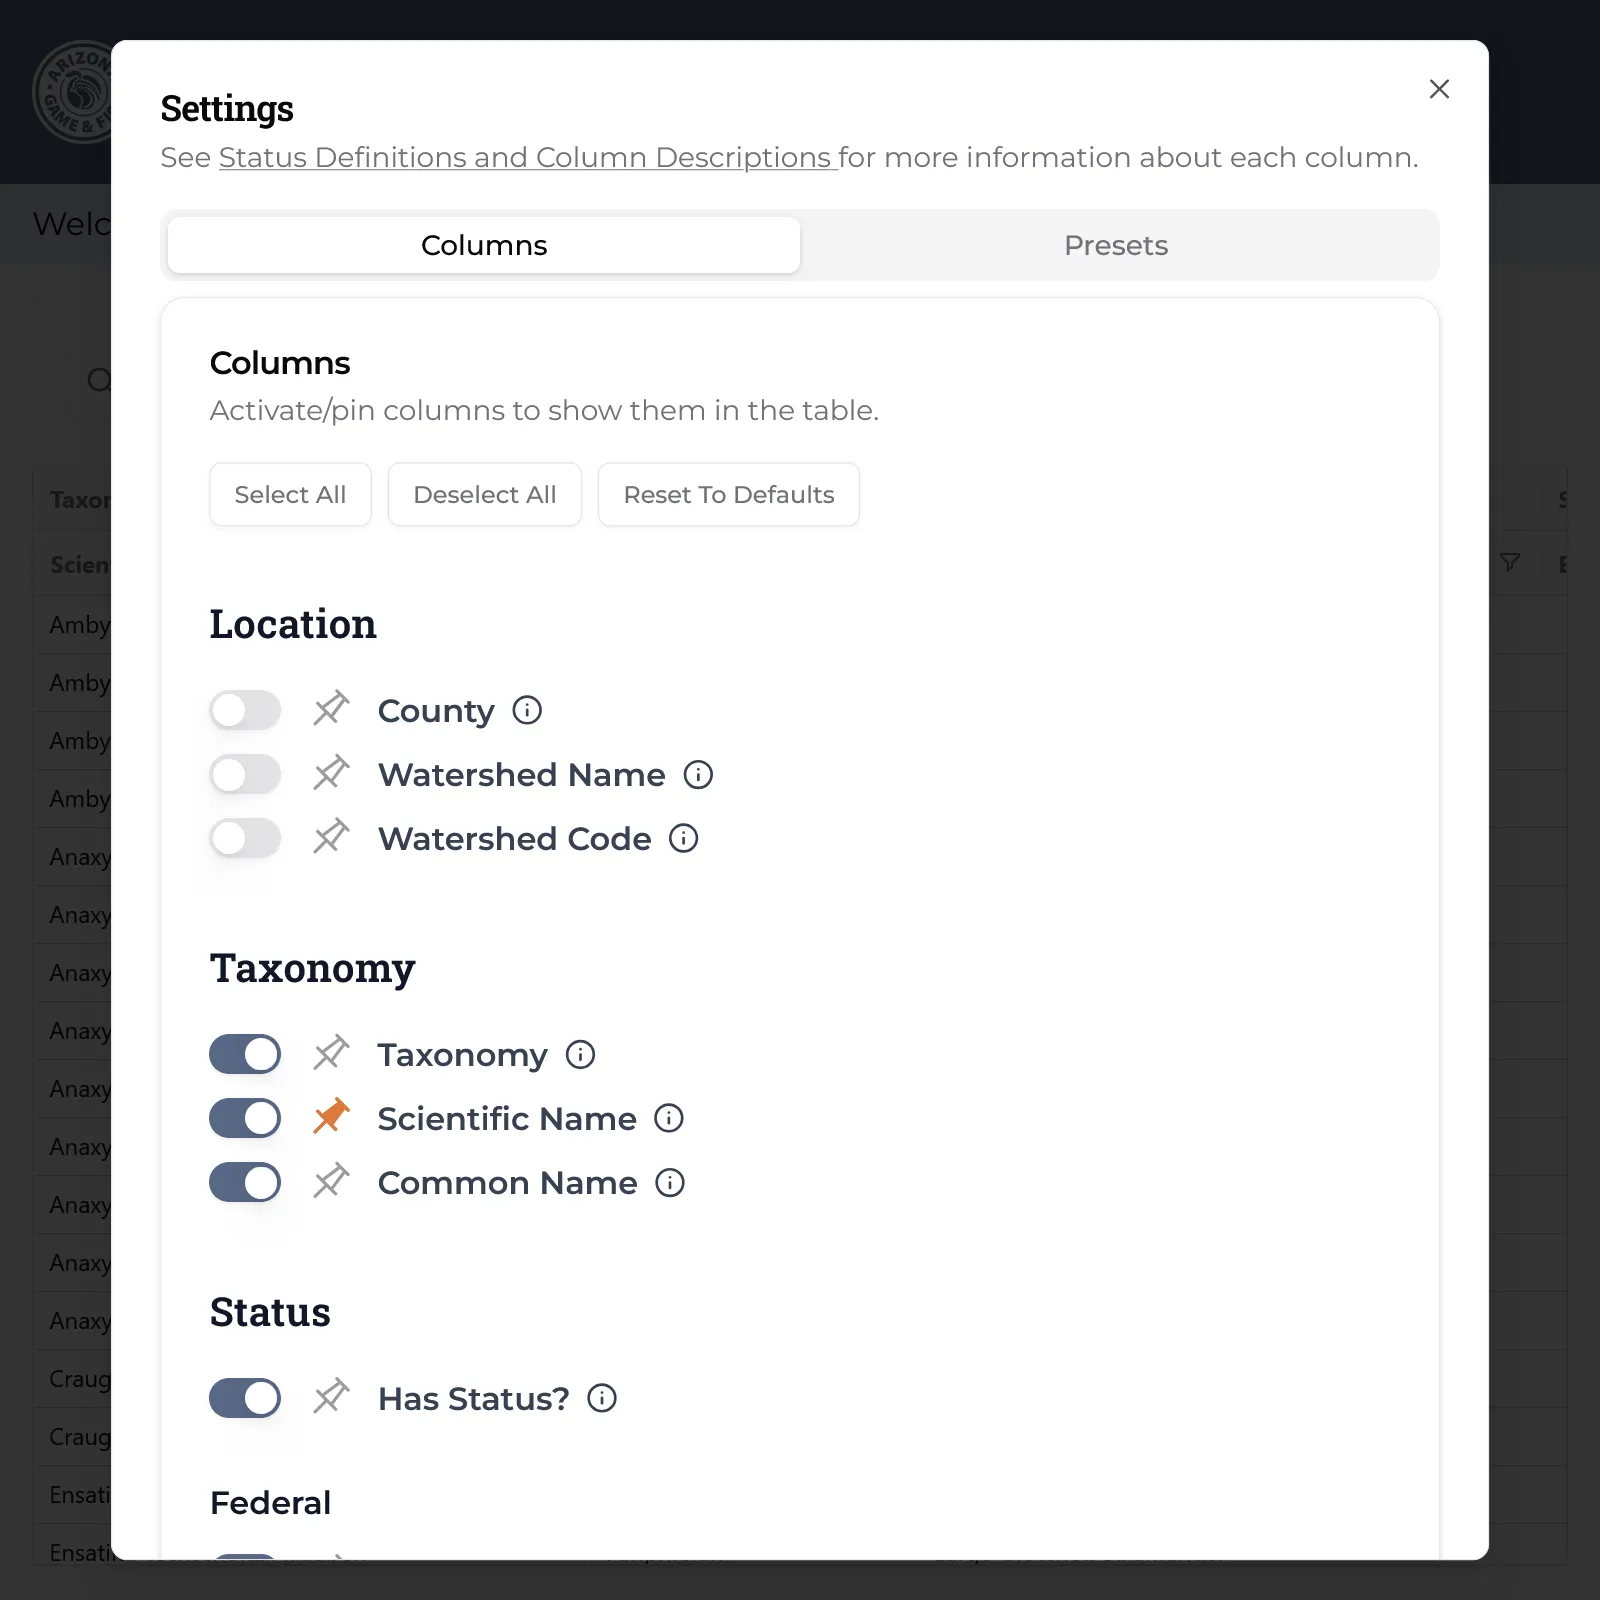Open info tooltip for Taxonomy column

click(x=580, y=1053)
